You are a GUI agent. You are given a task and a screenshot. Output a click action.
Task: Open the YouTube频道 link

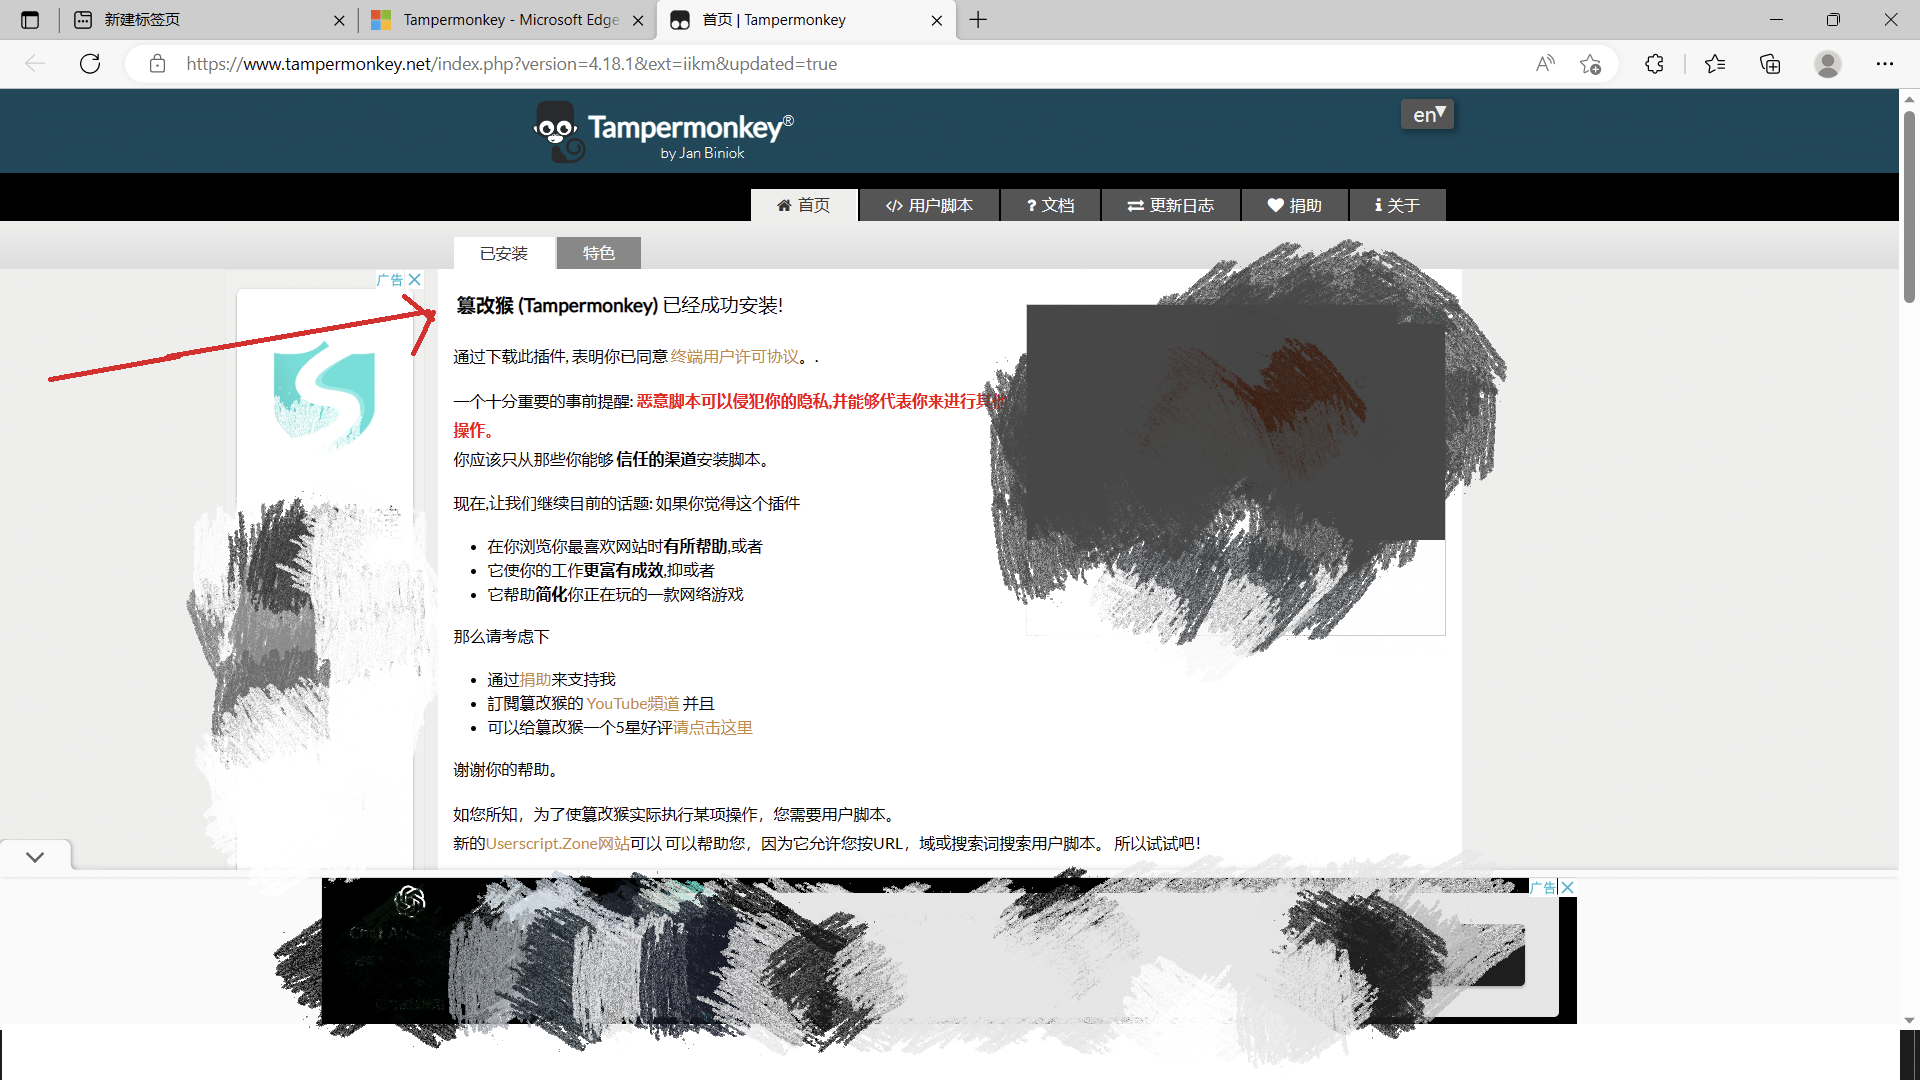633,704
